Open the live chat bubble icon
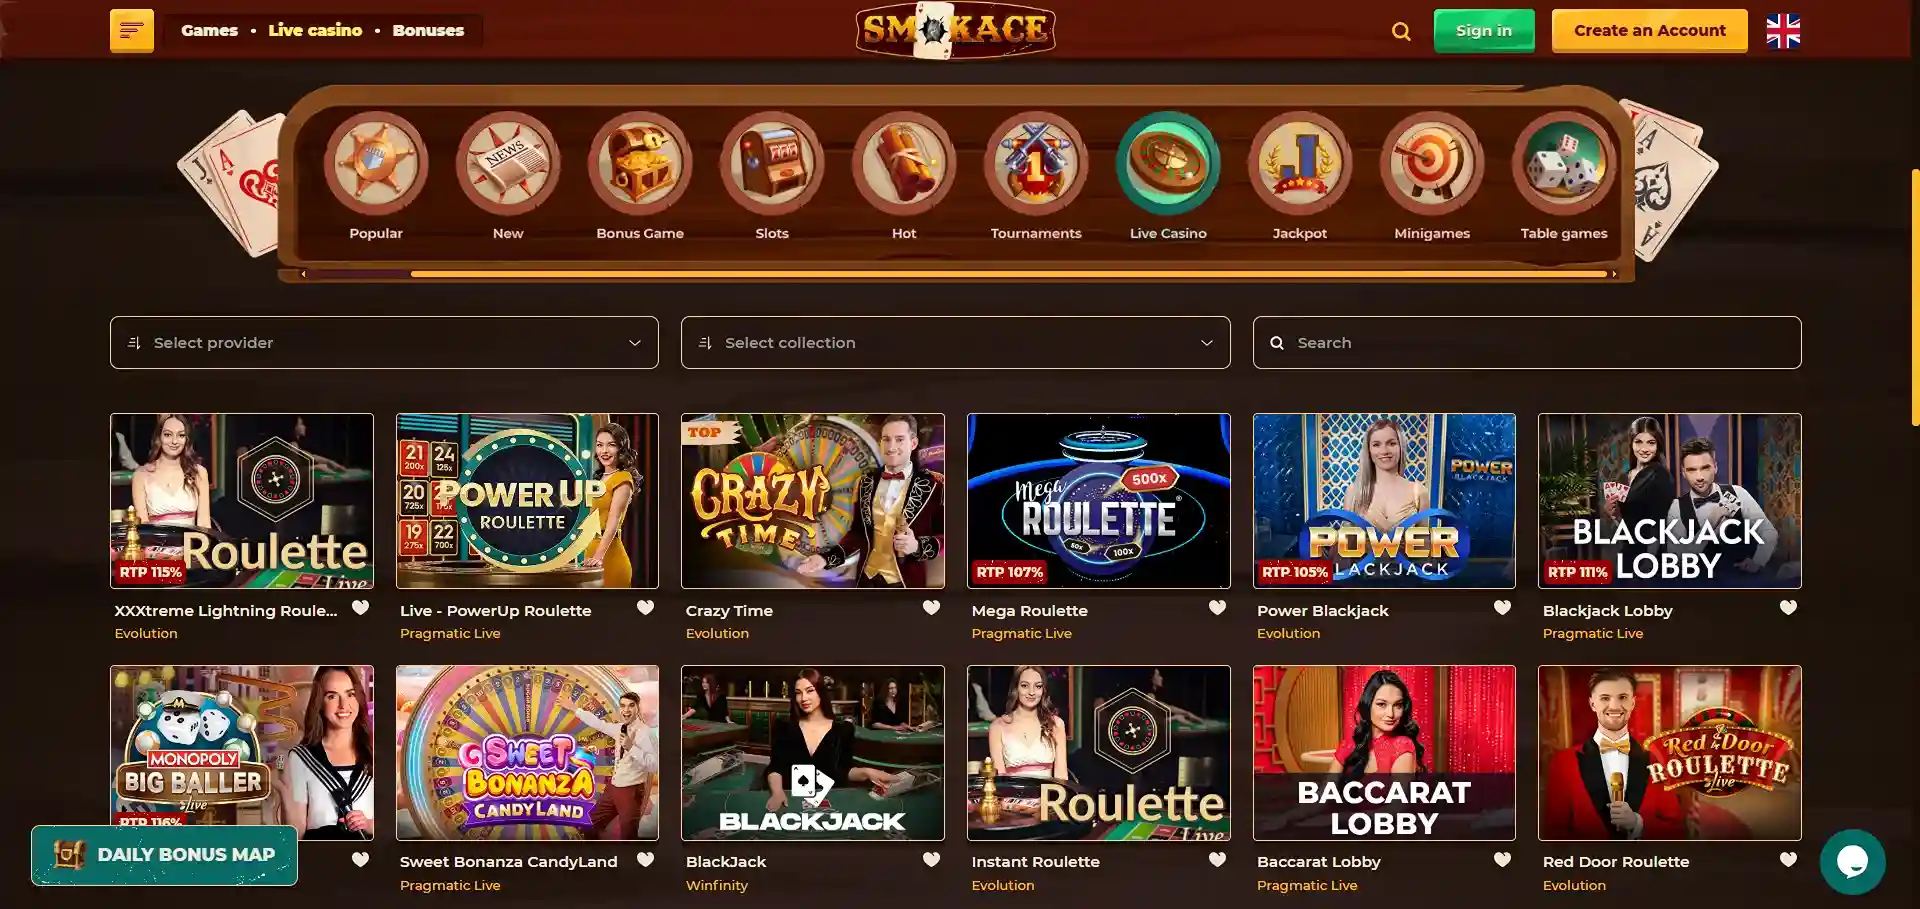 point(1852,861)
